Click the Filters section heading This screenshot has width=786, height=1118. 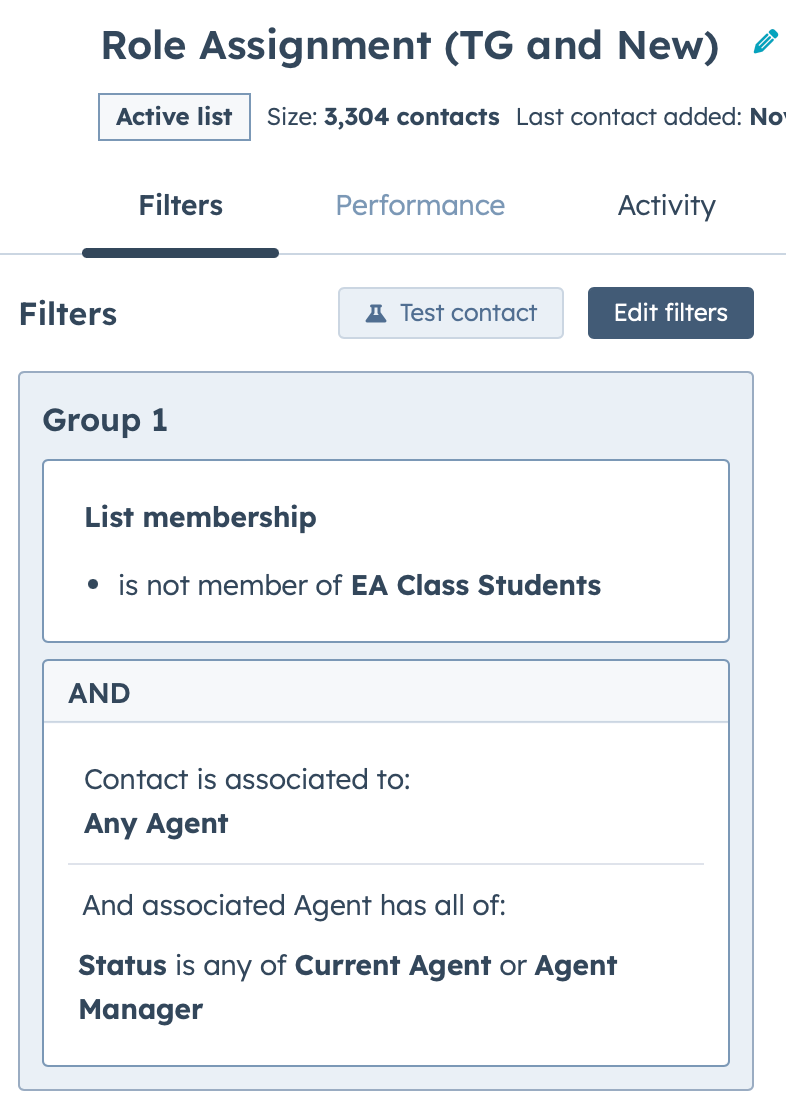click(x=68, y=314)
